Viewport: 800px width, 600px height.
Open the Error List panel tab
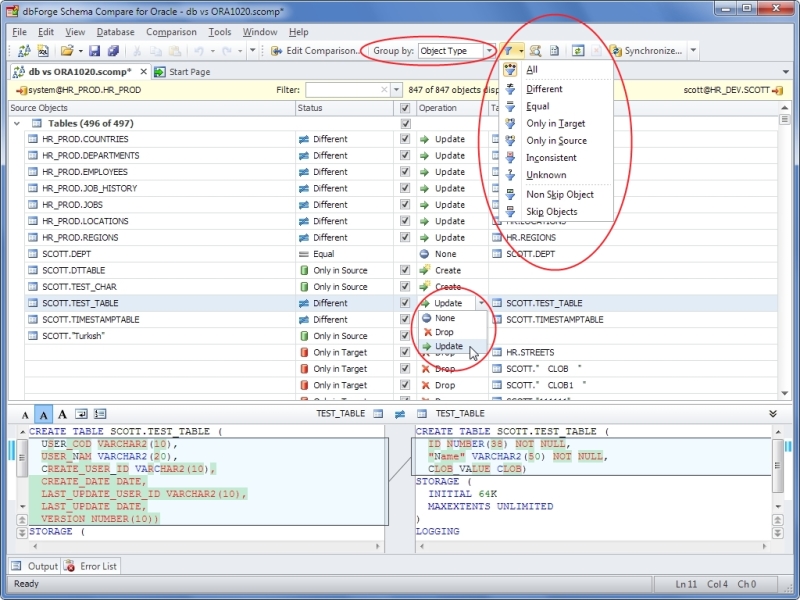pyautogui.click(x=91, y=566)
